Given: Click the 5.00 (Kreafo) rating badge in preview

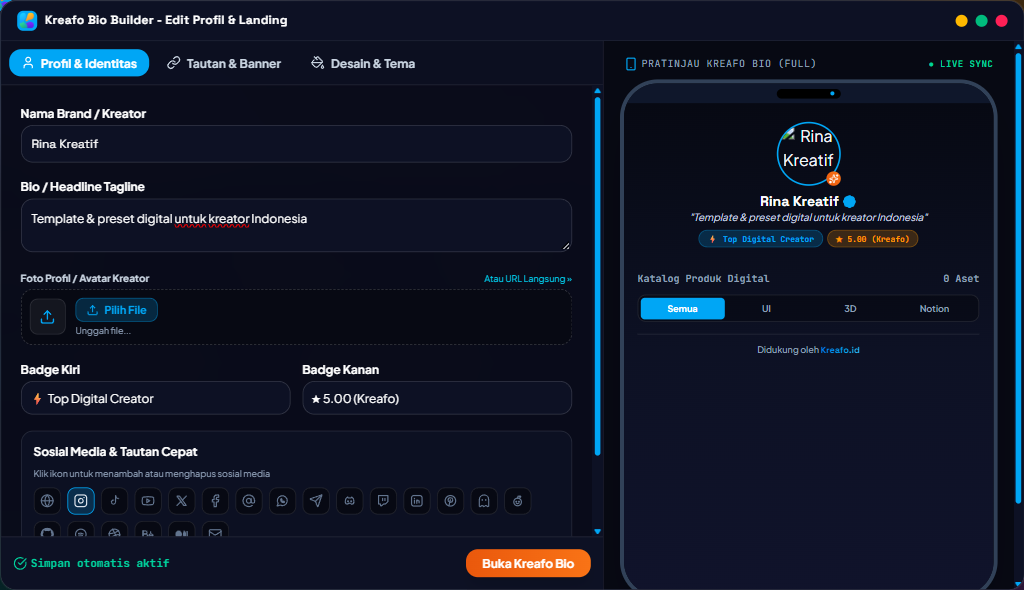Looking at the screenshot, I should click(872, 239).
